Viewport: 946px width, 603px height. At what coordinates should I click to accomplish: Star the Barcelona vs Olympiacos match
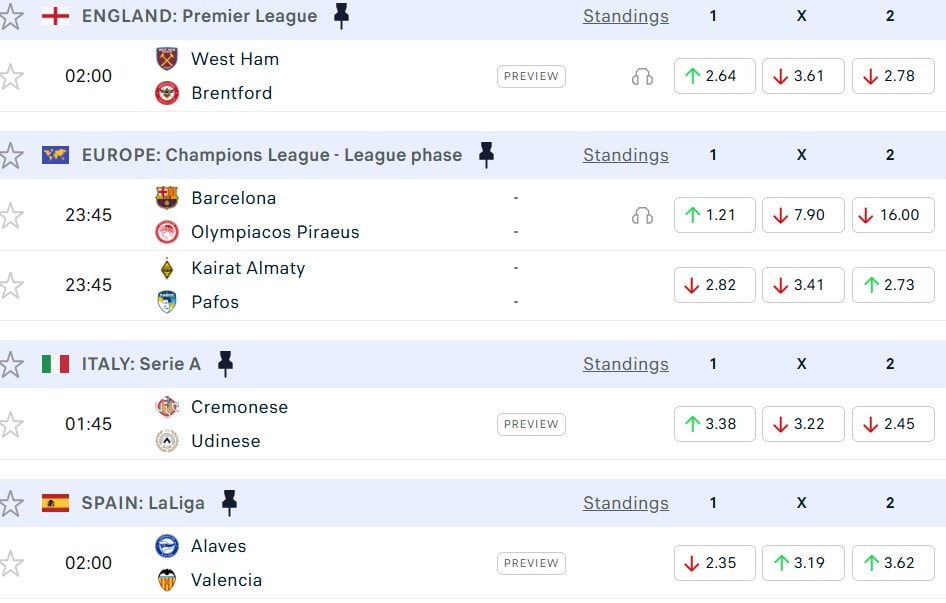(11, 215)
